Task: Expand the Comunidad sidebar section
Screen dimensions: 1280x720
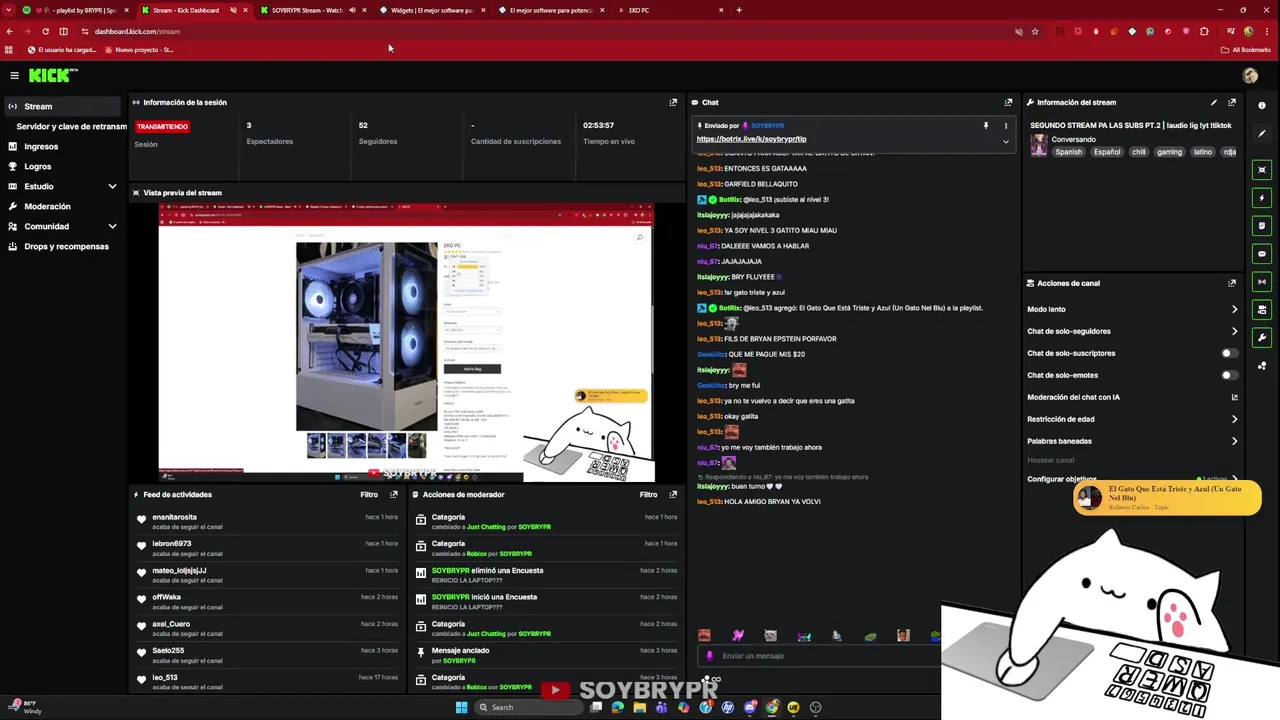Action: coord(112,226)
